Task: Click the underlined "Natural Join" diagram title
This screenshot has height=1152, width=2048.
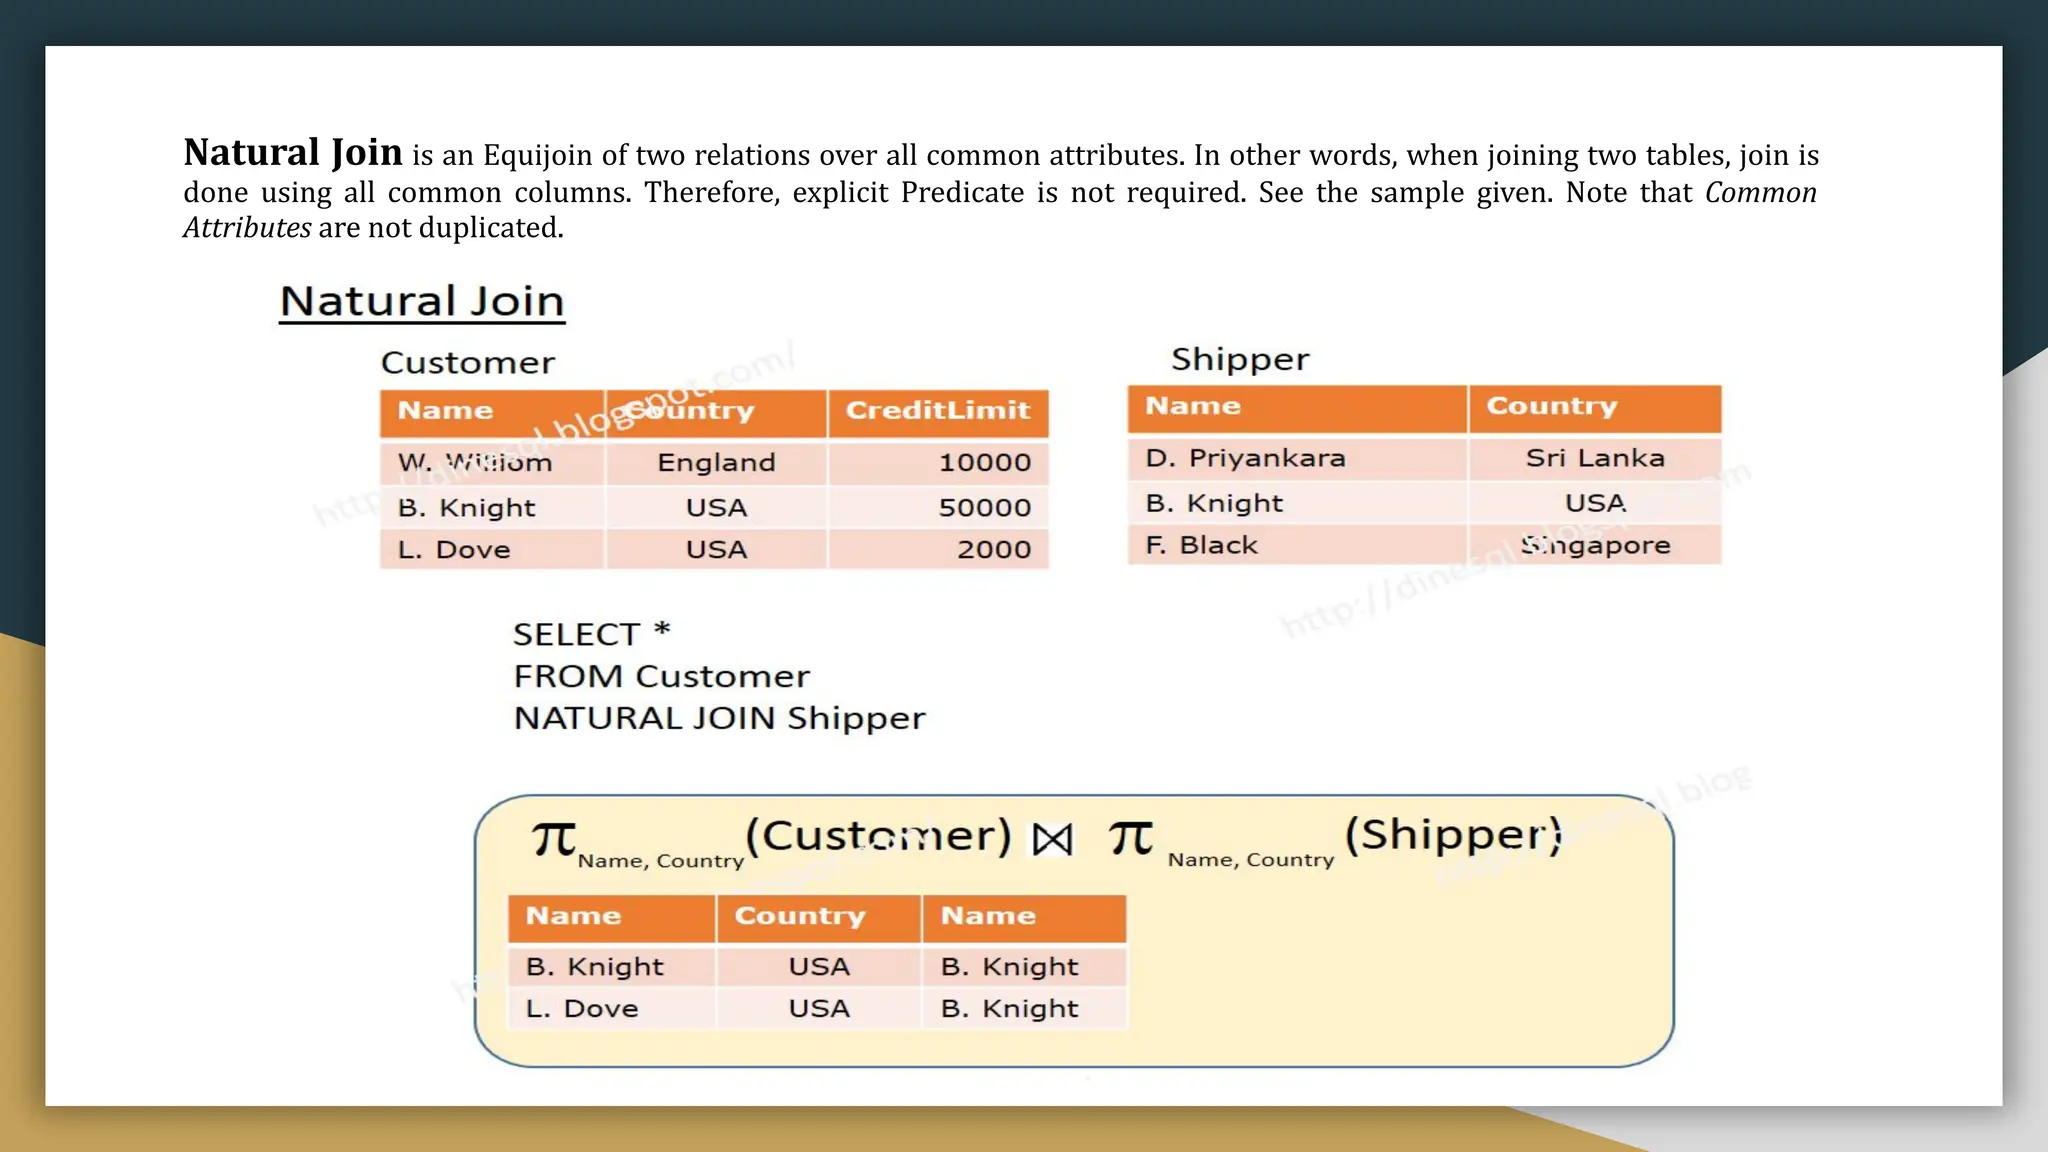Action: coord(422,302)
